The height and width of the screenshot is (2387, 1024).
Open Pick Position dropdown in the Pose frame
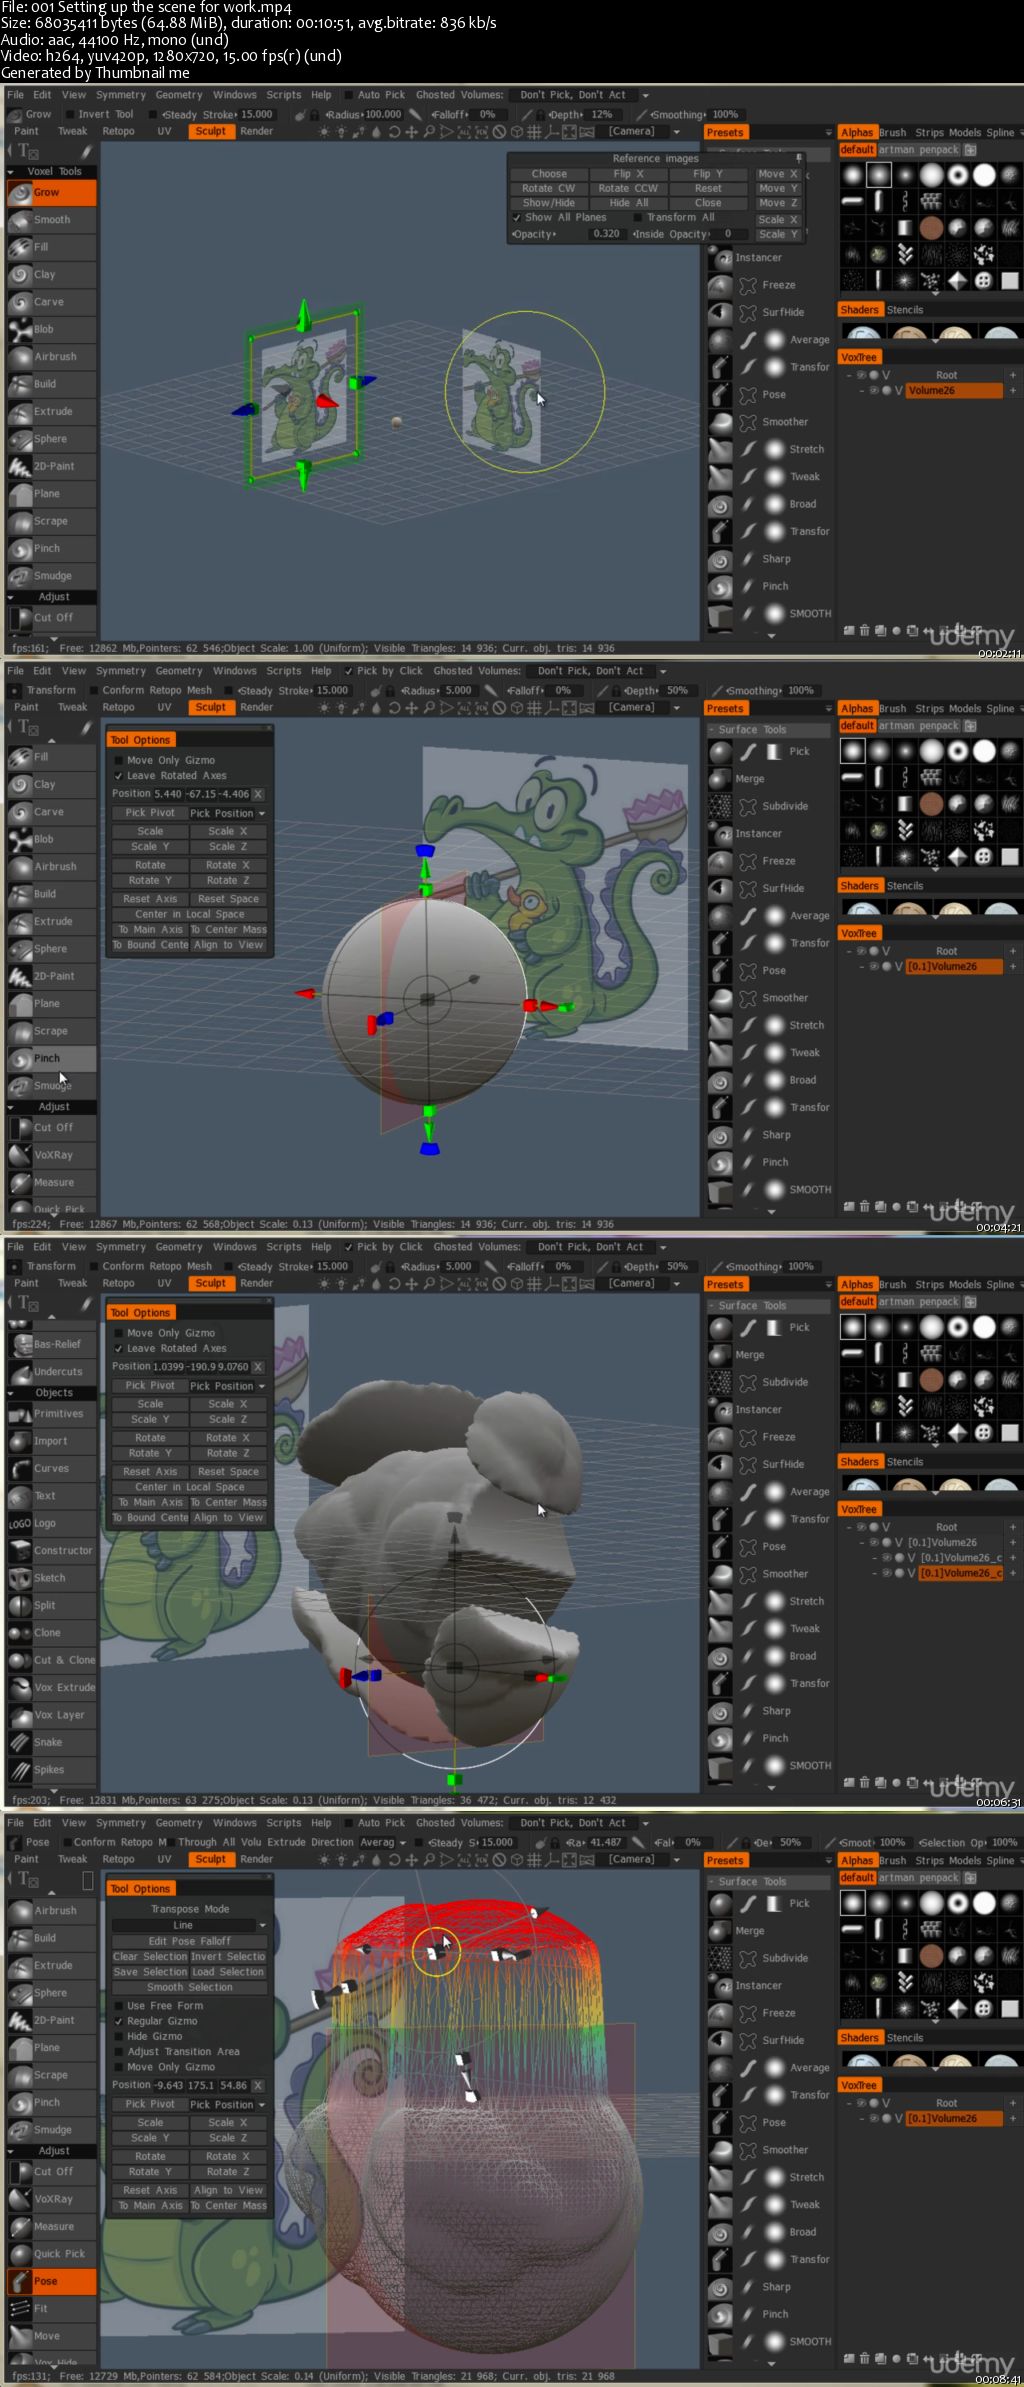(228, 2104)
